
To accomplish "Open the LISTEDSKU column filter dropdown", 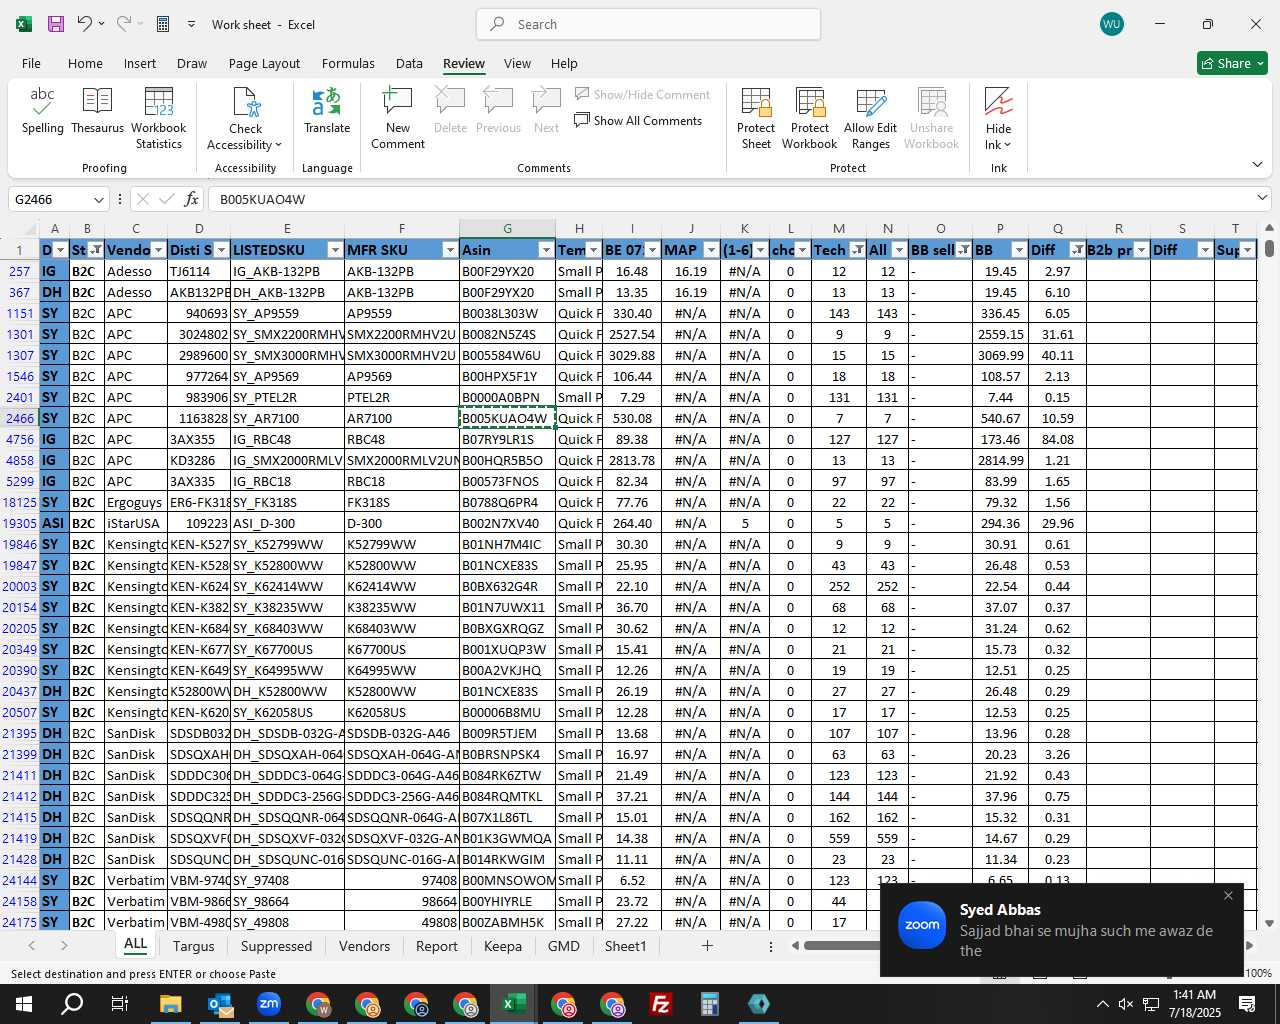I will pos(335,250).
